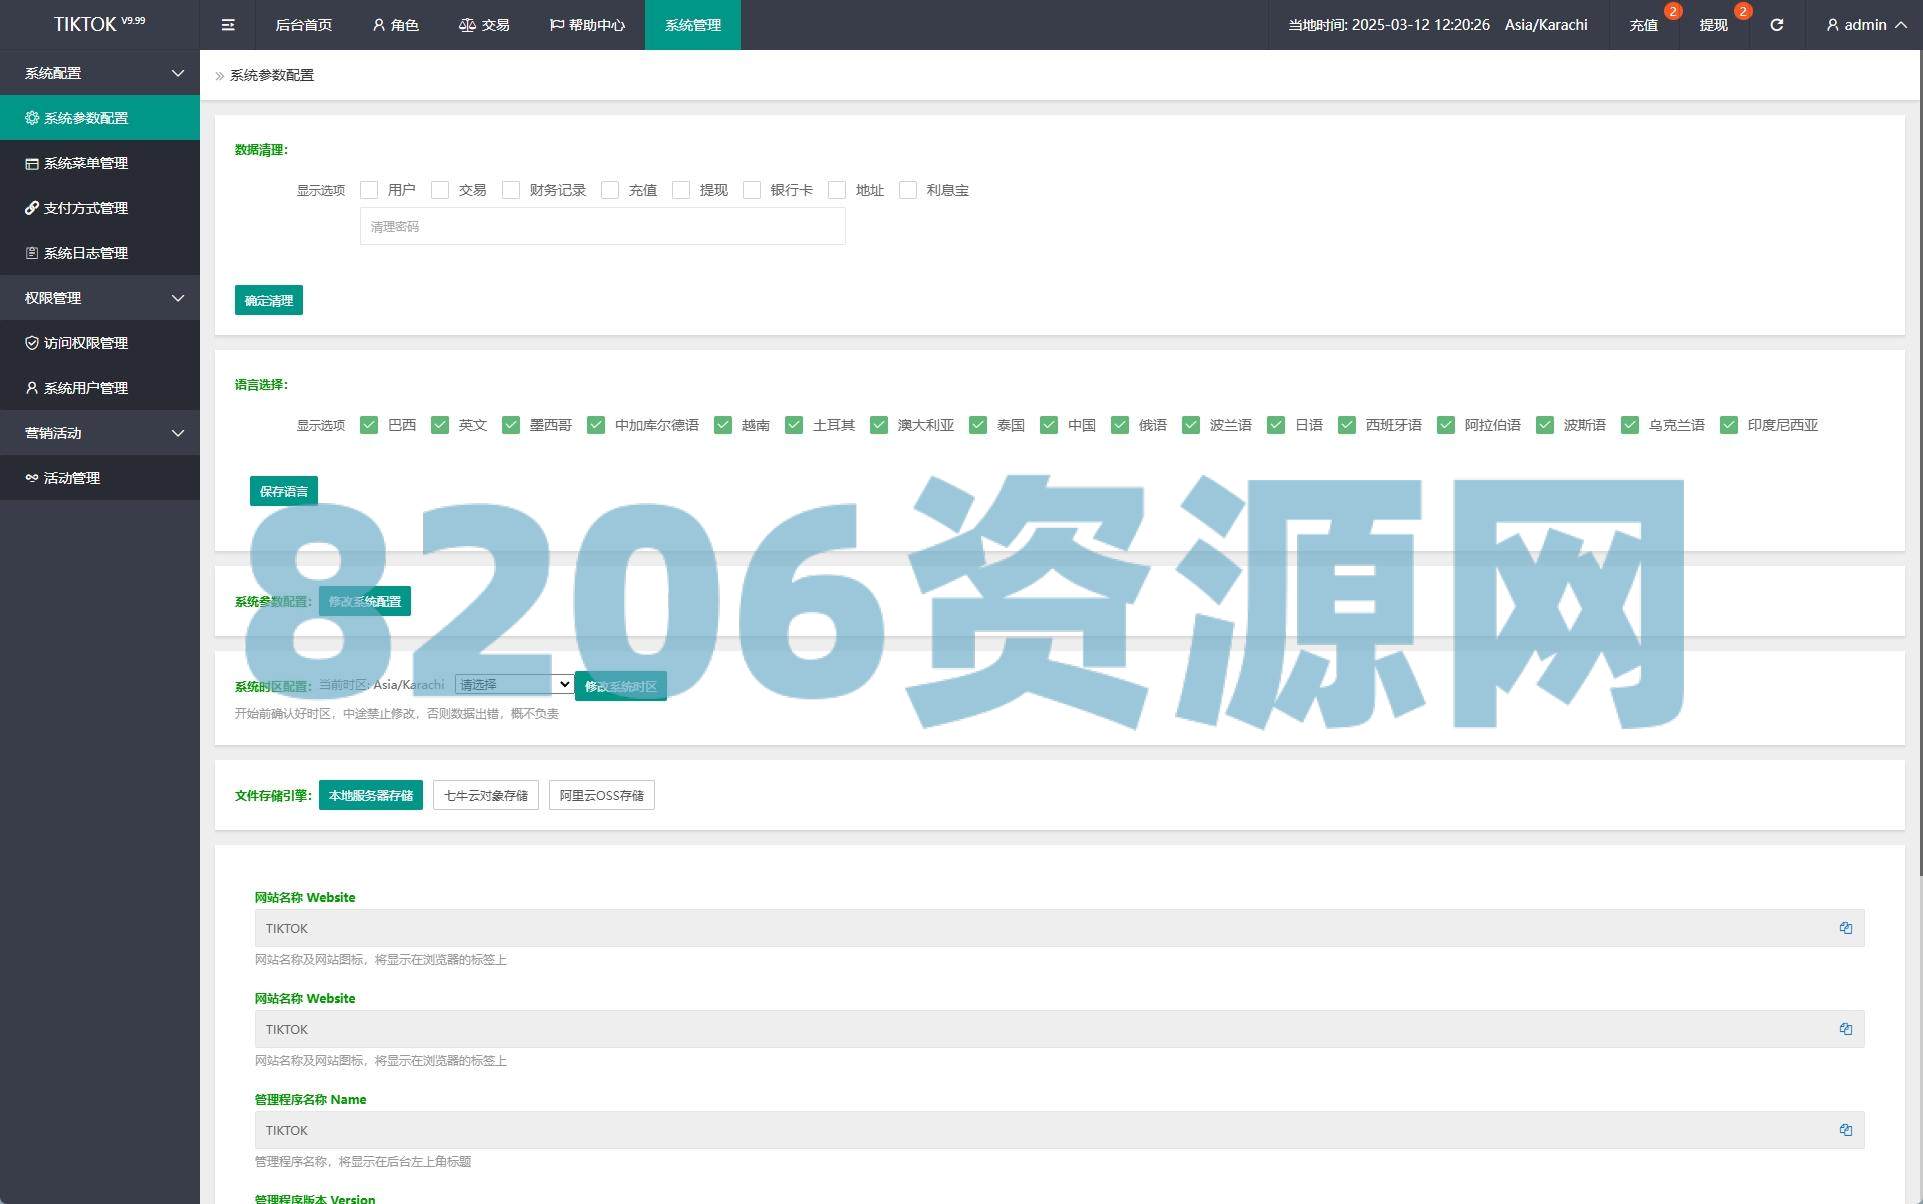1923x1204 pixels.
Task: Open the 后台首页 top menu
Action: click(x=303, y=25)
